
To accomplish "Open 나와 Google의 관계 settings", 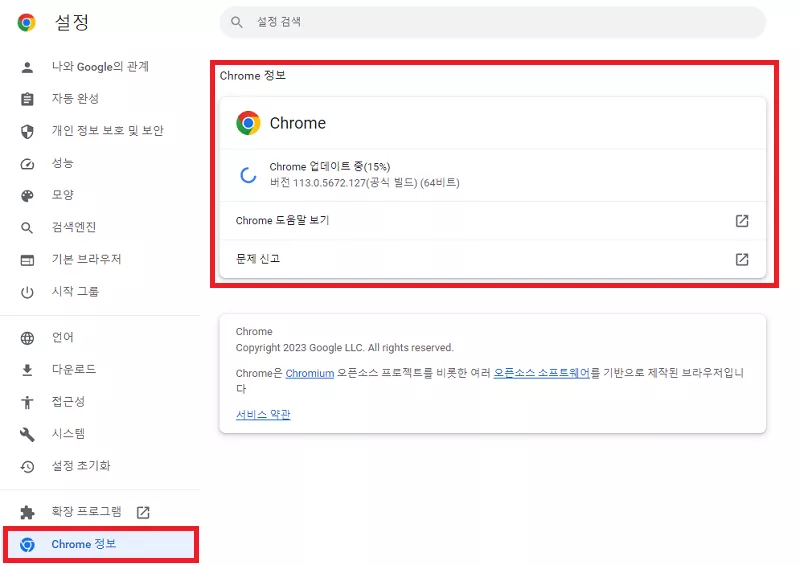I will pos(100,67).
